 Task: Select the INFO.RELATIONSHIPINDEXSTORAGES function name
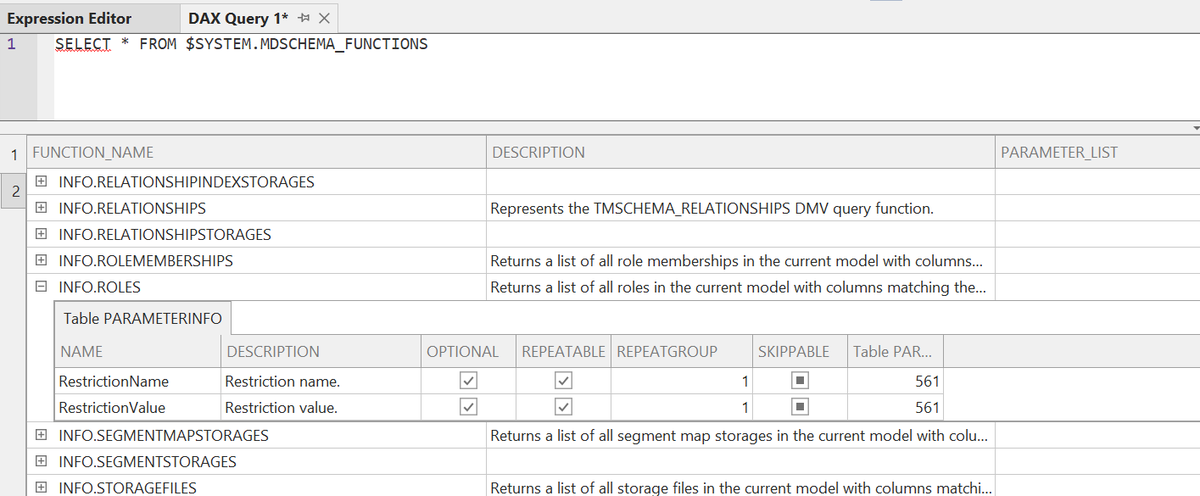click(x=187, y=182)
